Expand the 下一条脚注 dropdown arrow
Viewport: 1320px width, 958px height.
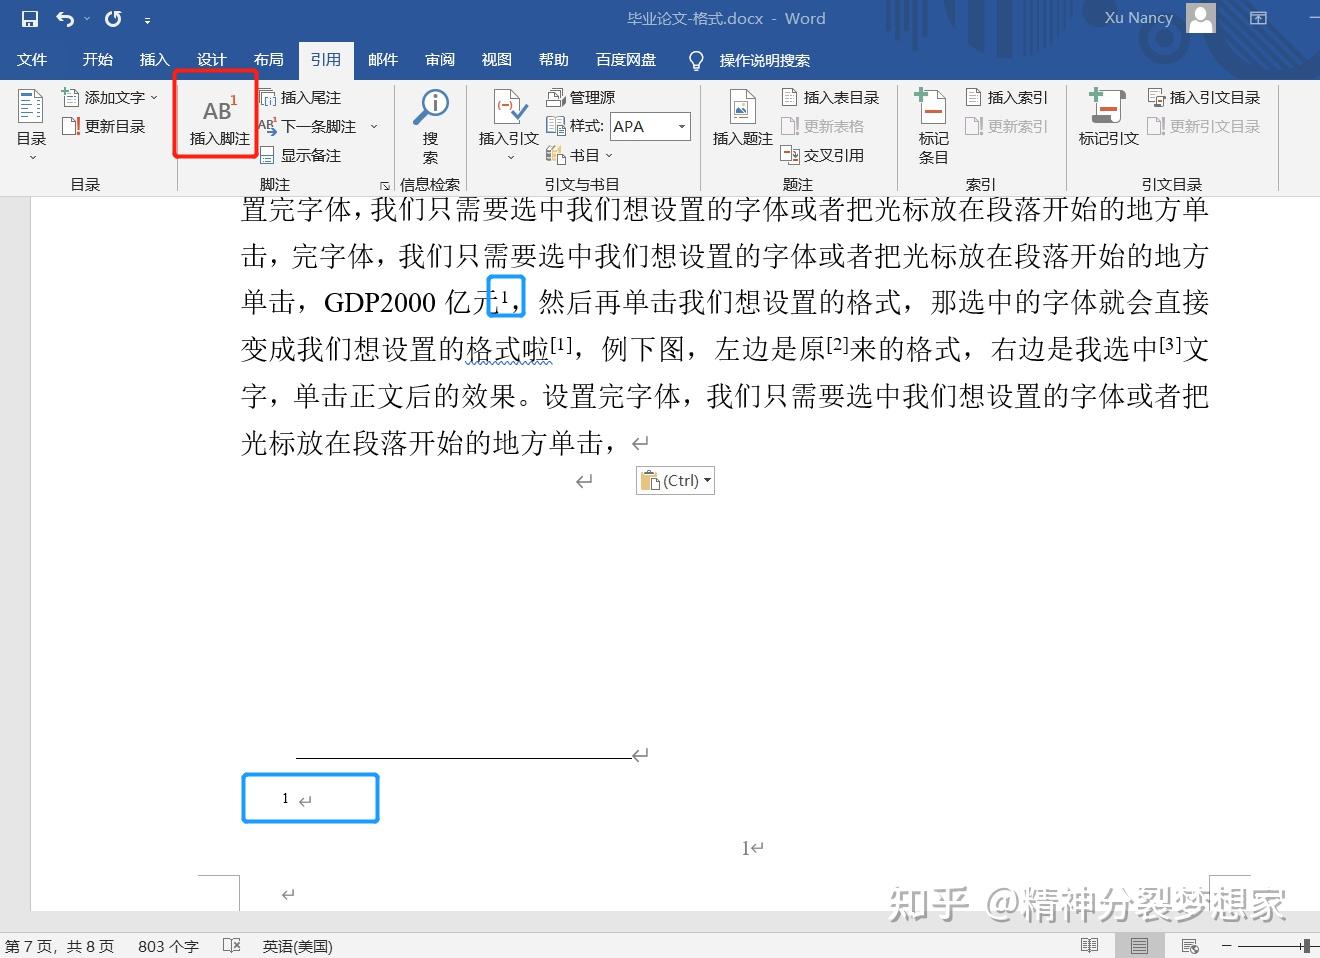click(x=374, y=126)
